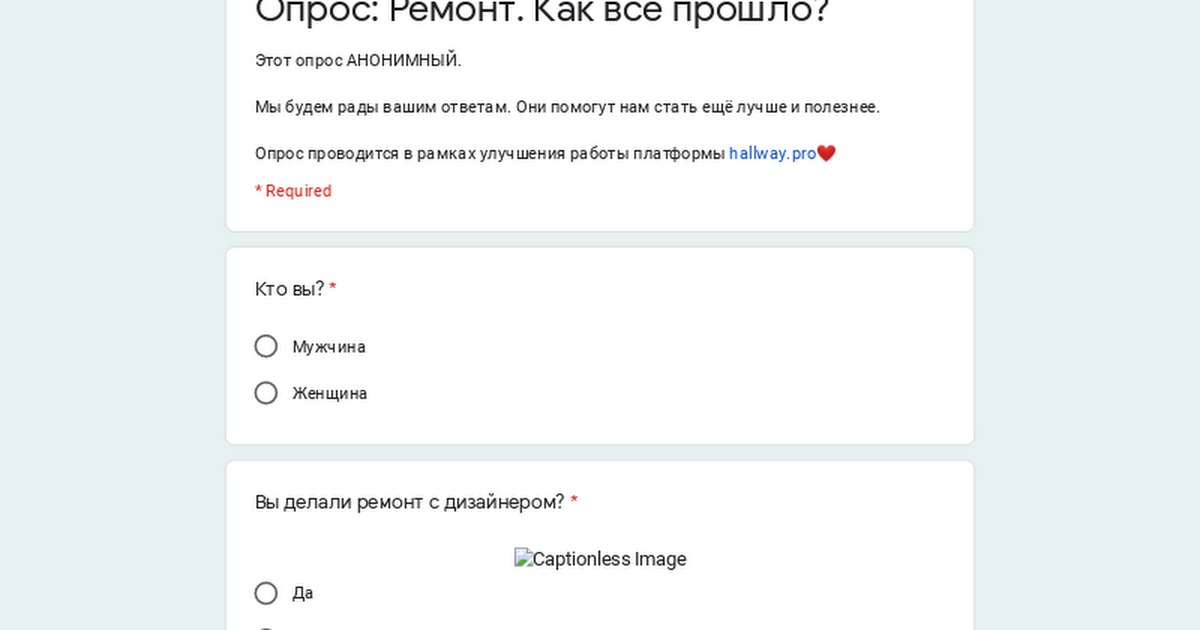Click the Опрос проводится description text
Viewport: 1200px width, 630px height.
click(x=490, y=153)
